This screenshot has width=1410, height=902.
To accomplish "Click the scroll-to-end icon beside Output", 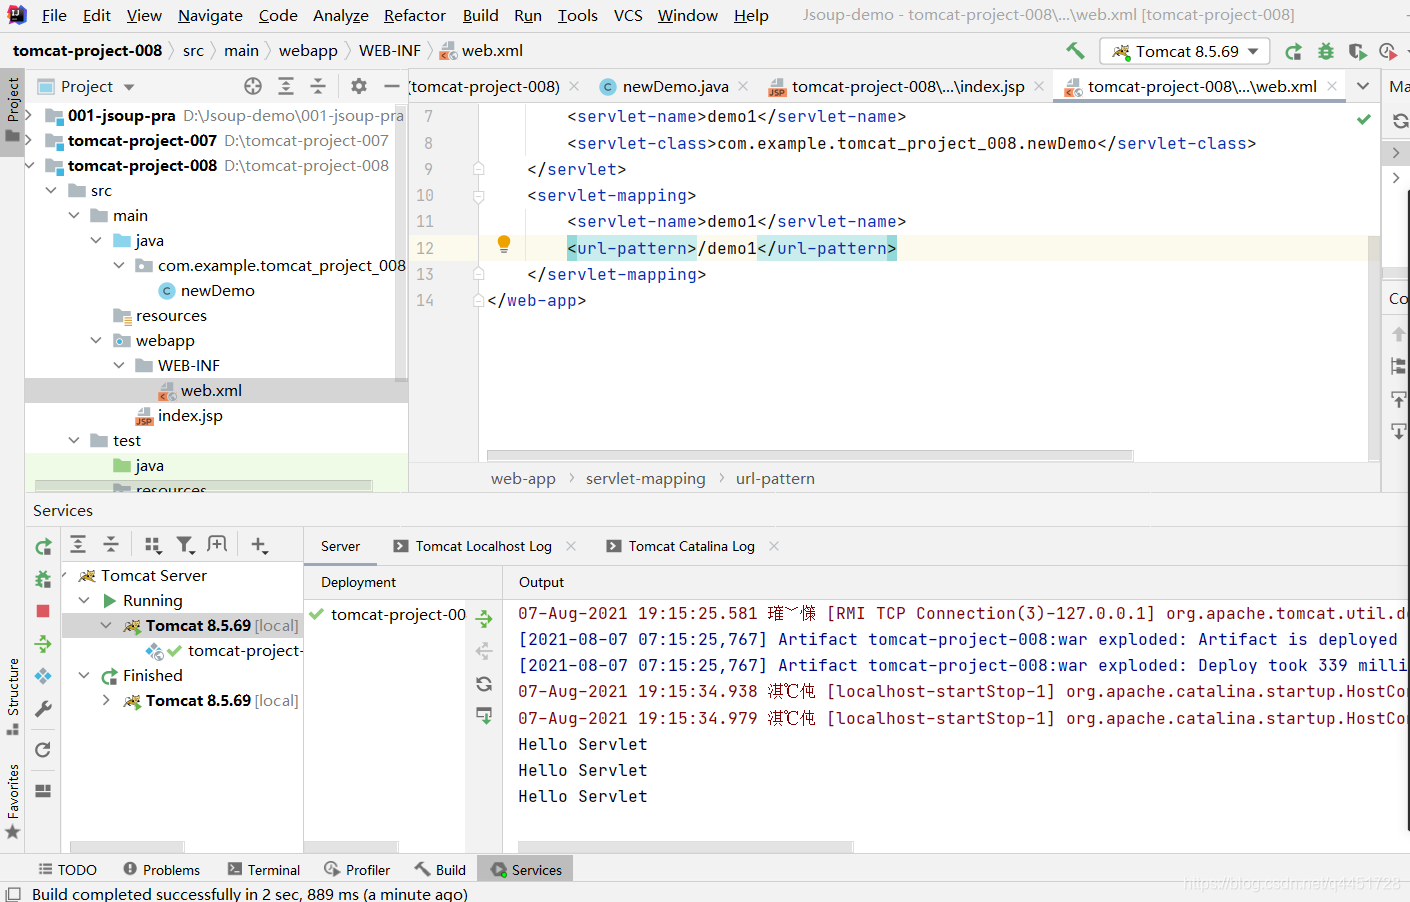I will 484,716.
